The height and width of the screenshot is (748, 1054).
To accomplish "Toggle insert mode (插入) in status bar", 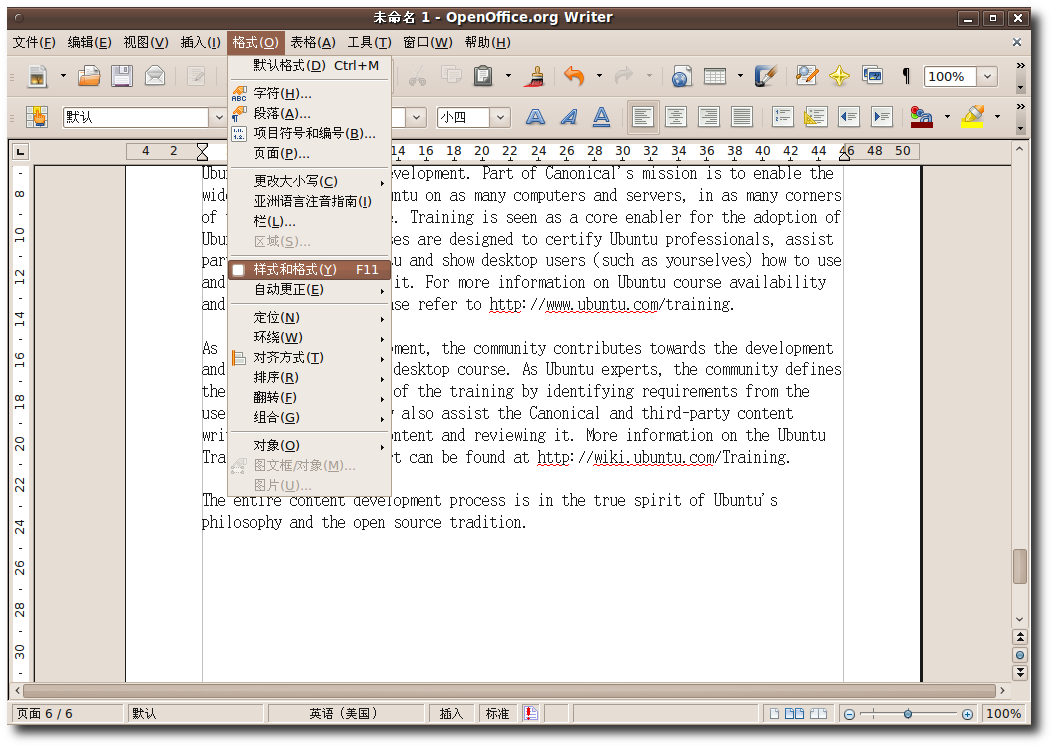I will pyautogui.click(x=452, y=713).
